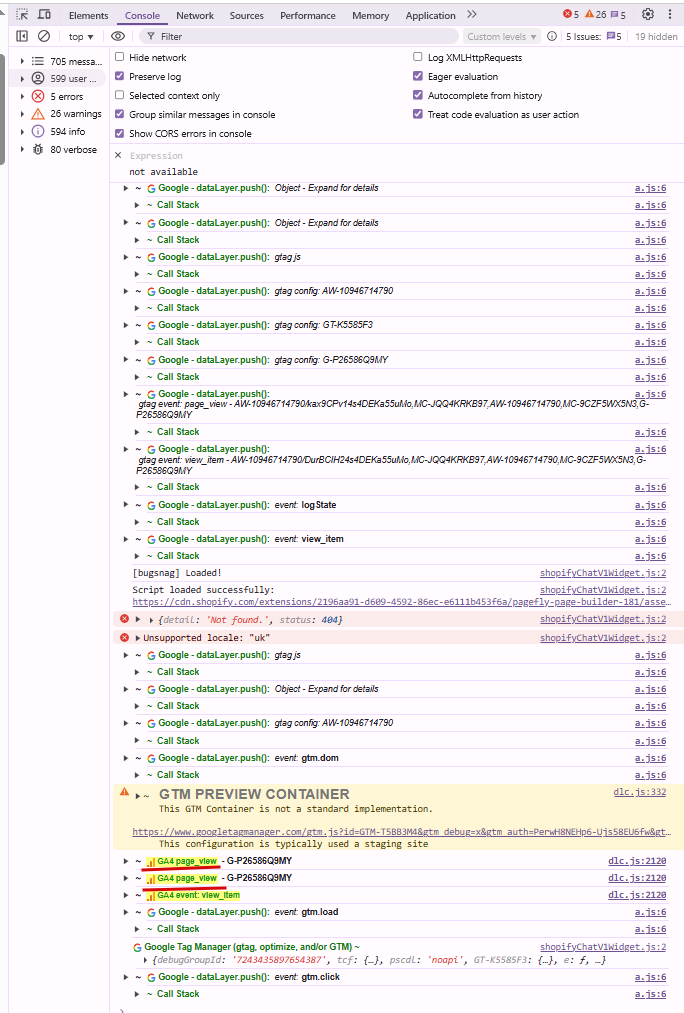Expand the GA4 event view_item entry
This screenshot has height=1013, width=684.
[126, 895]
